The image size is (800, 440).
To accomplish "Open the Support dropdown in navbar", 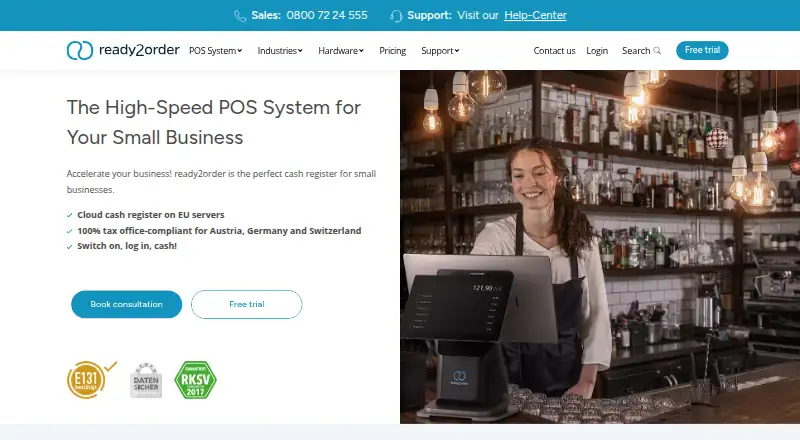I will [x=440, y=51].
